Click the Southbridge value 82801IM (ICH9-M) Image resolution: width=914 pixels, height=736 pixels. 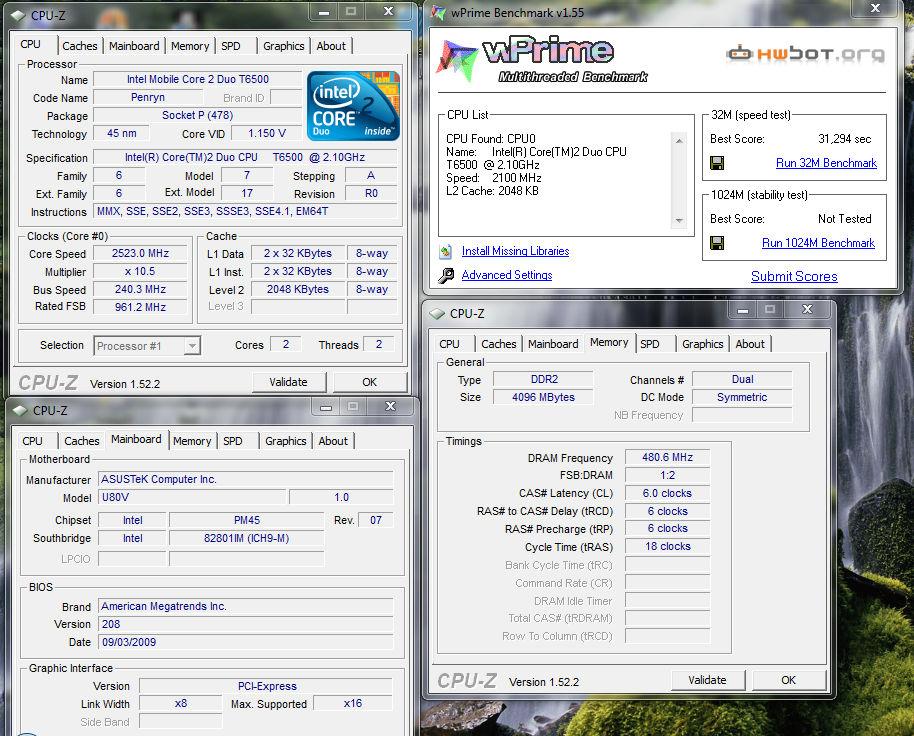247,538
